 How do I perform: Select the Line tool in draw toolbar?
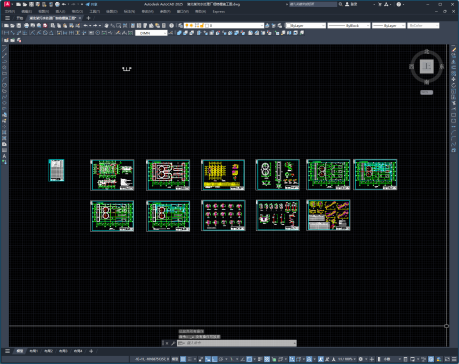[x=4, y=49]
